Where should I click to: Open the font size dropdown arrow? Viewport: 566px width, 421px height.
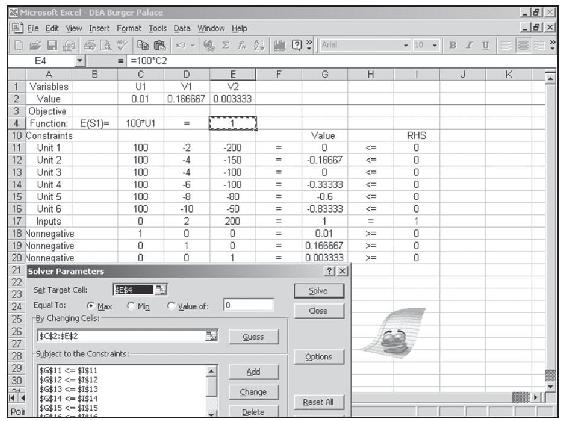coord(435,45)
